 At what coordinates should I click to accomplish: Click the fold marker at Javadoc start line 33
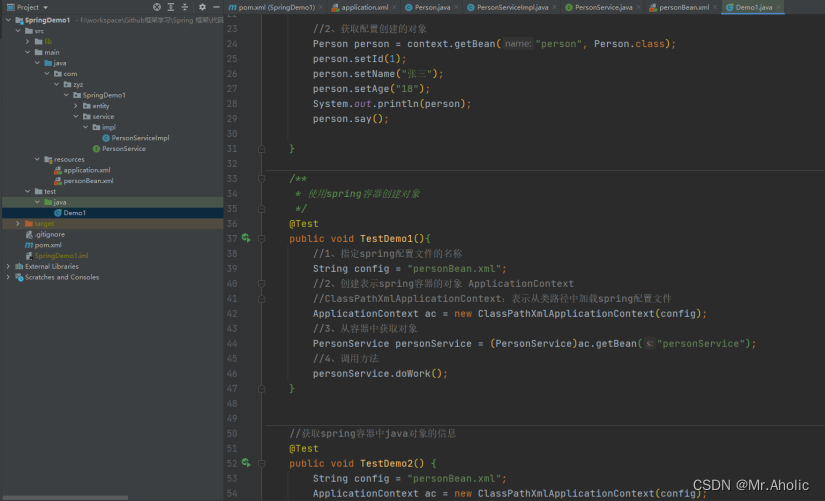point(261,178)
